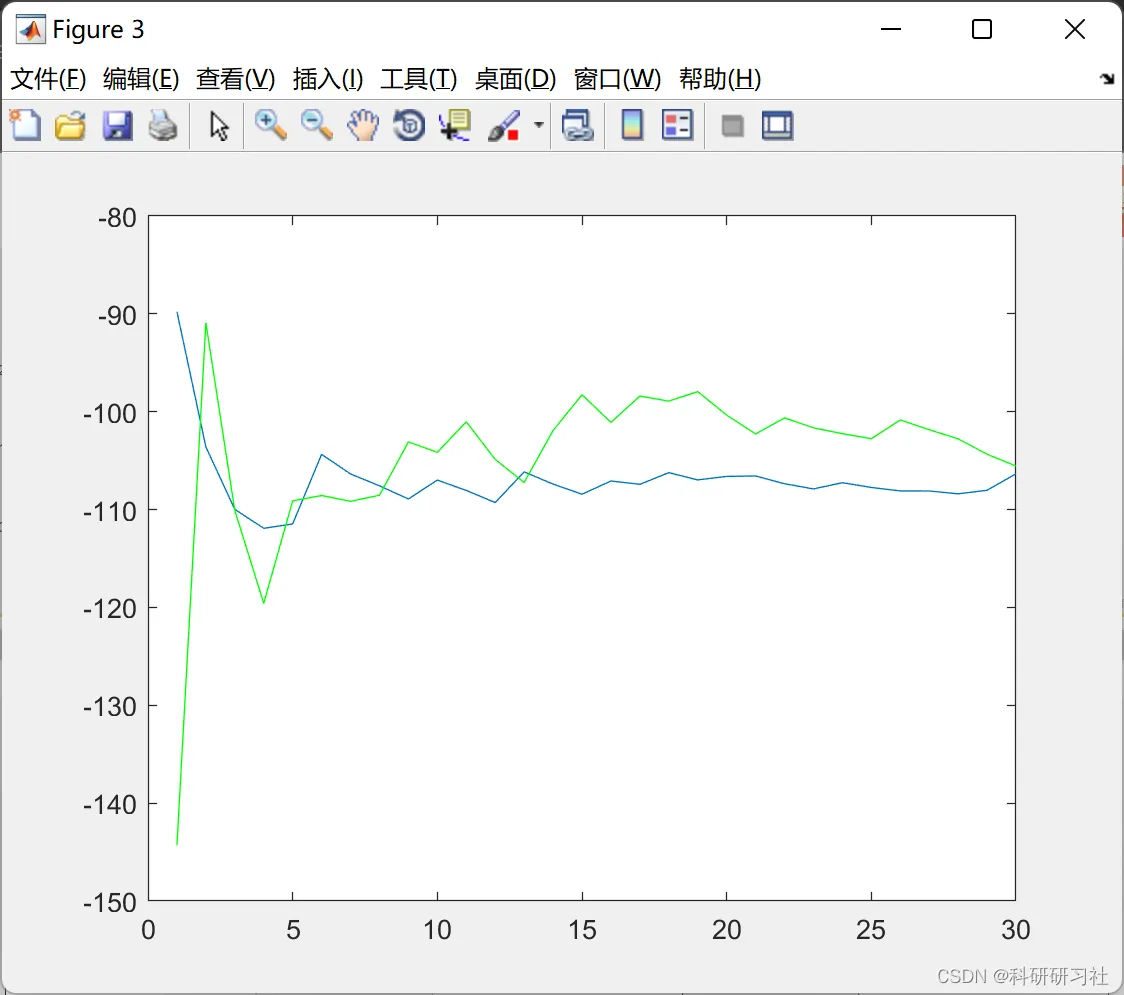
Task: Activate the Zoom In tool
Action: click(x=270, y=125)
